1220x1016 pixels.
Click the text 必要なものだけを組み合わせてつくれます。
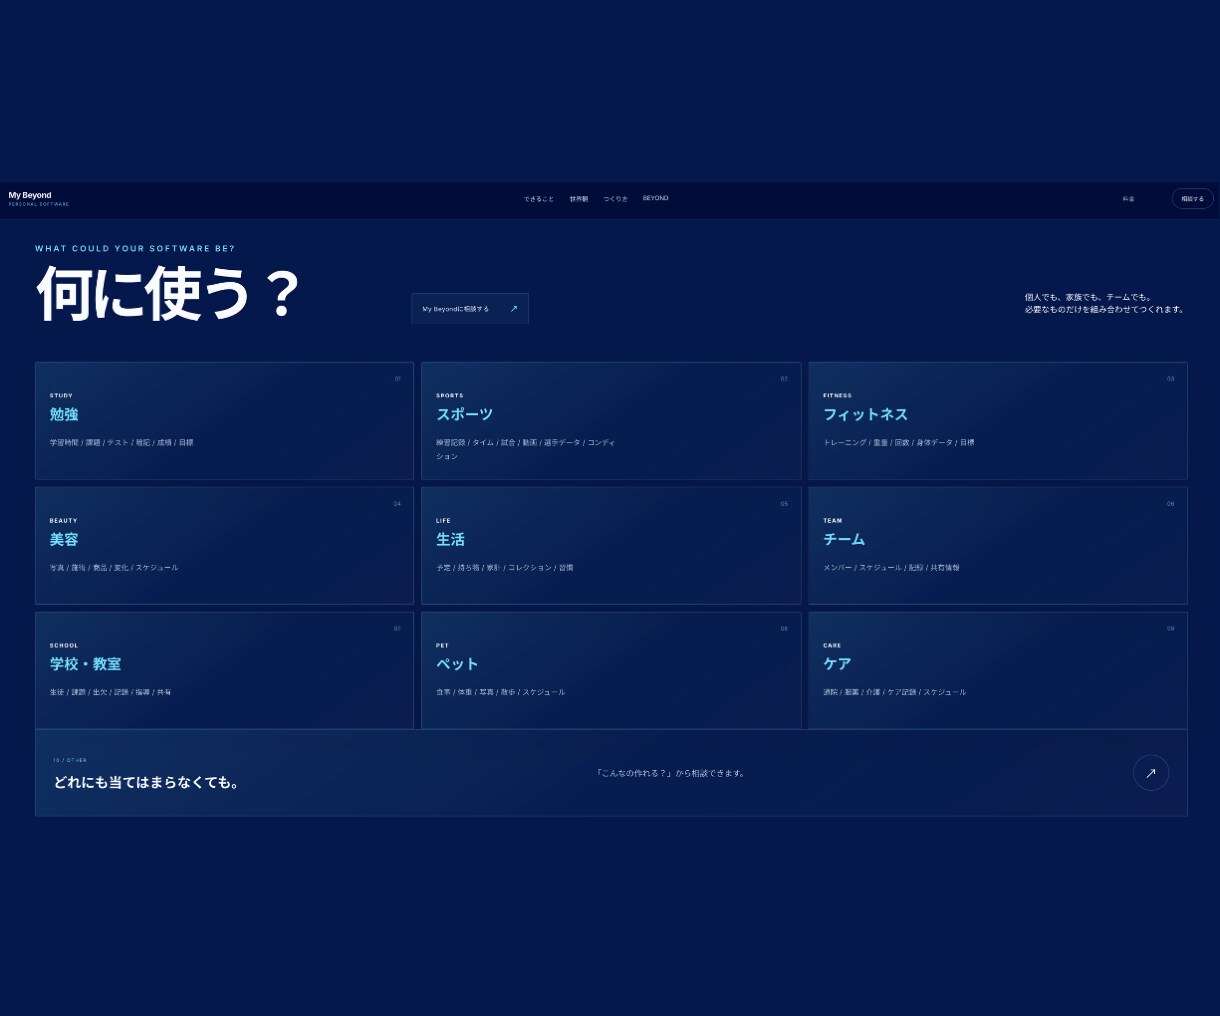(1105, 310)
